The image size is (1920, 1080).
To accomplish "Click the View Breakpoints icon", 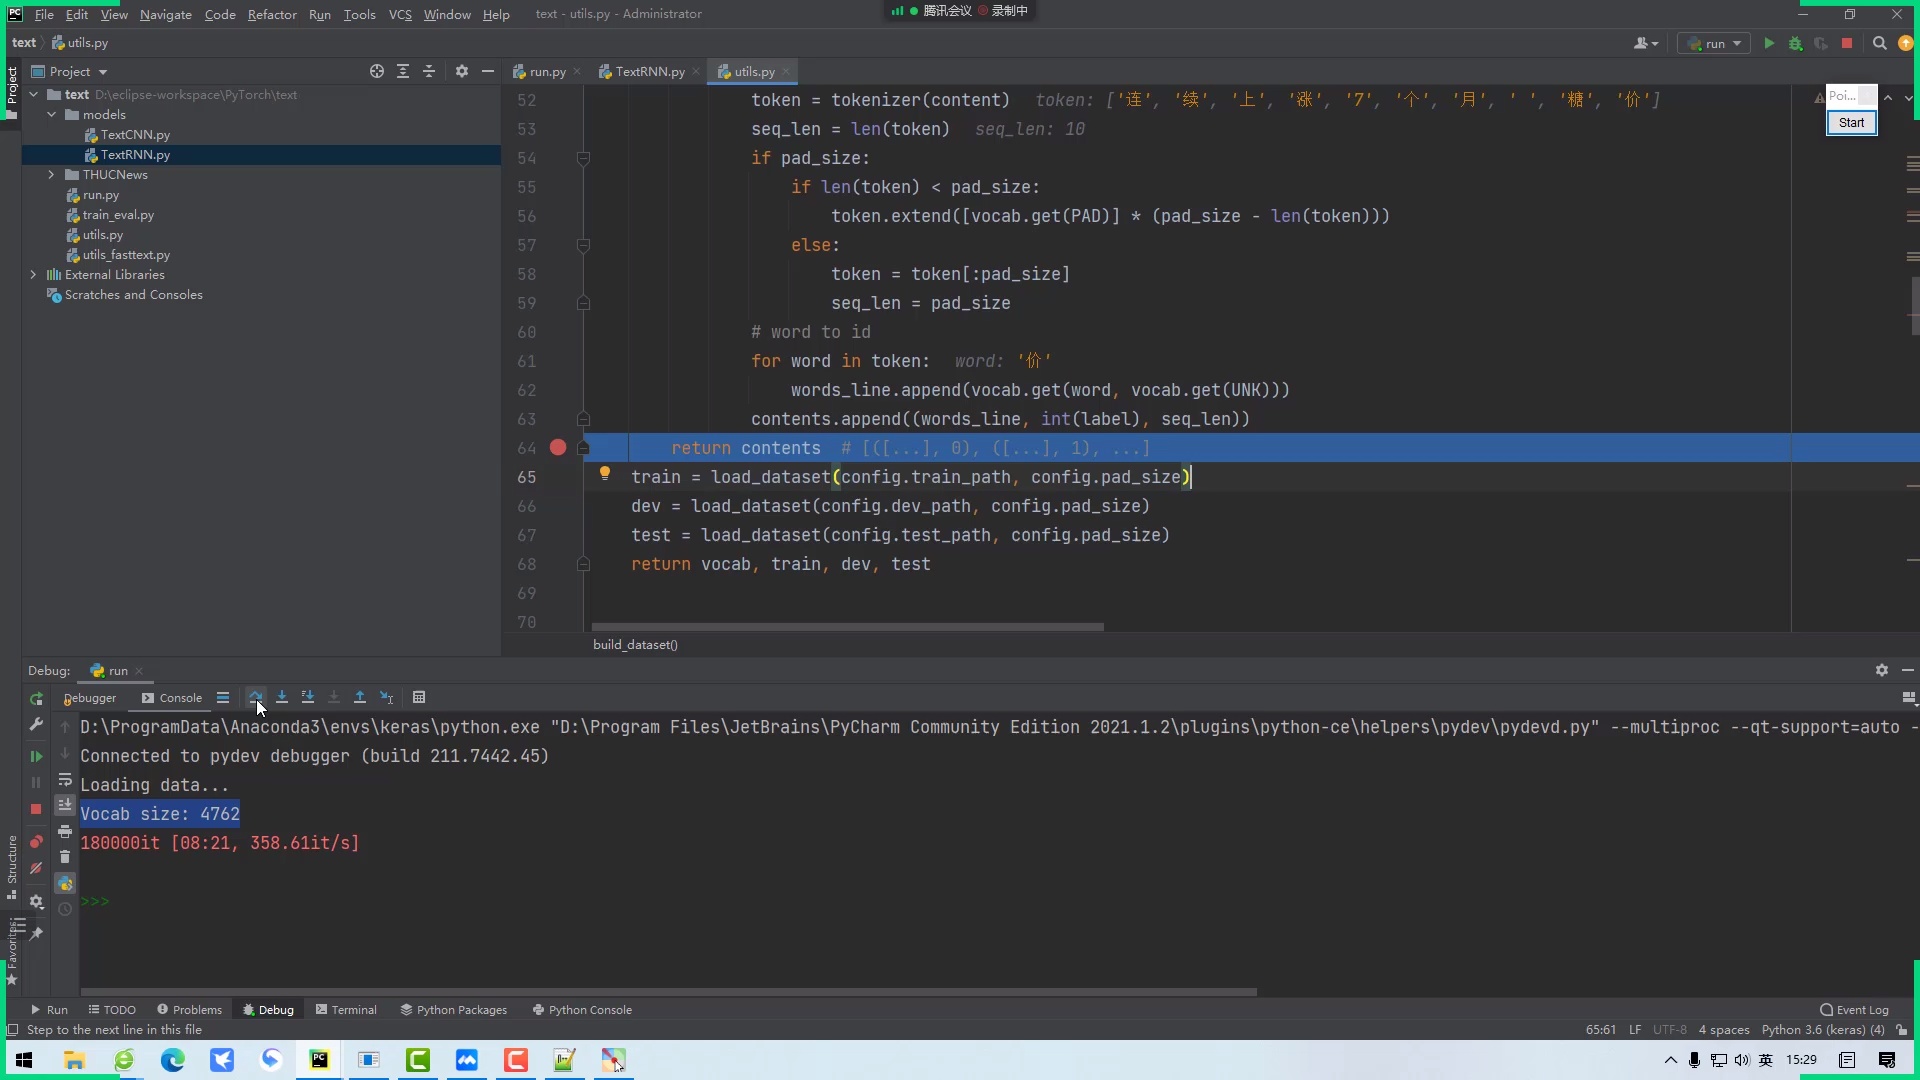I will pos(36,842).
